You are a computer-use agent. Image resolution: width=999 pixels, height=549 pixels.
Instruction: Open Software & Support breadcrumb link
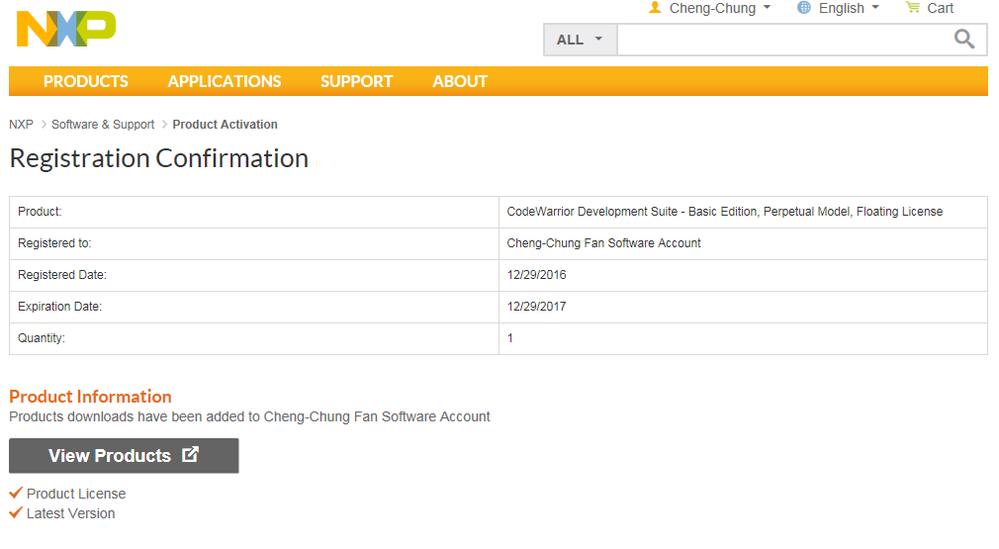(x=103, y=125)
